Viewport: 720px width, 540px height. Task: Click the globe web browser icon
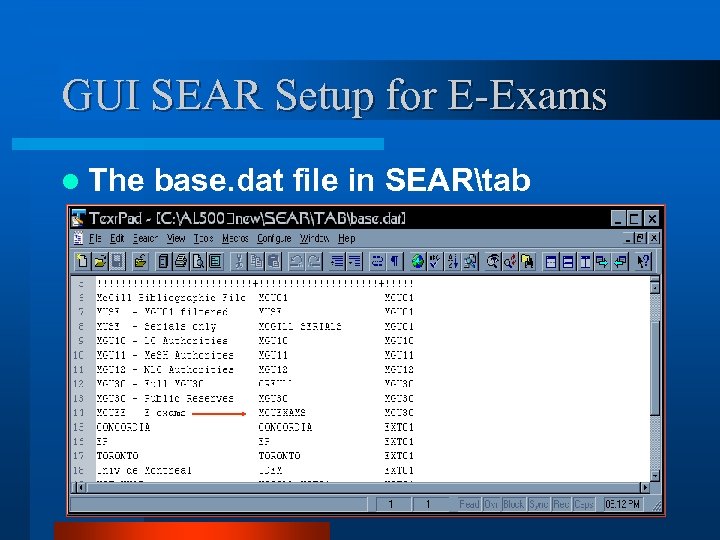coord(417,262)
